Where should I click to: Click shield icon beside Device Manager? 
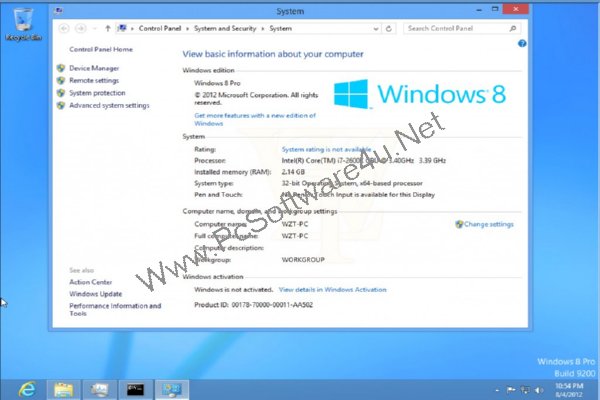pos(61,68)
